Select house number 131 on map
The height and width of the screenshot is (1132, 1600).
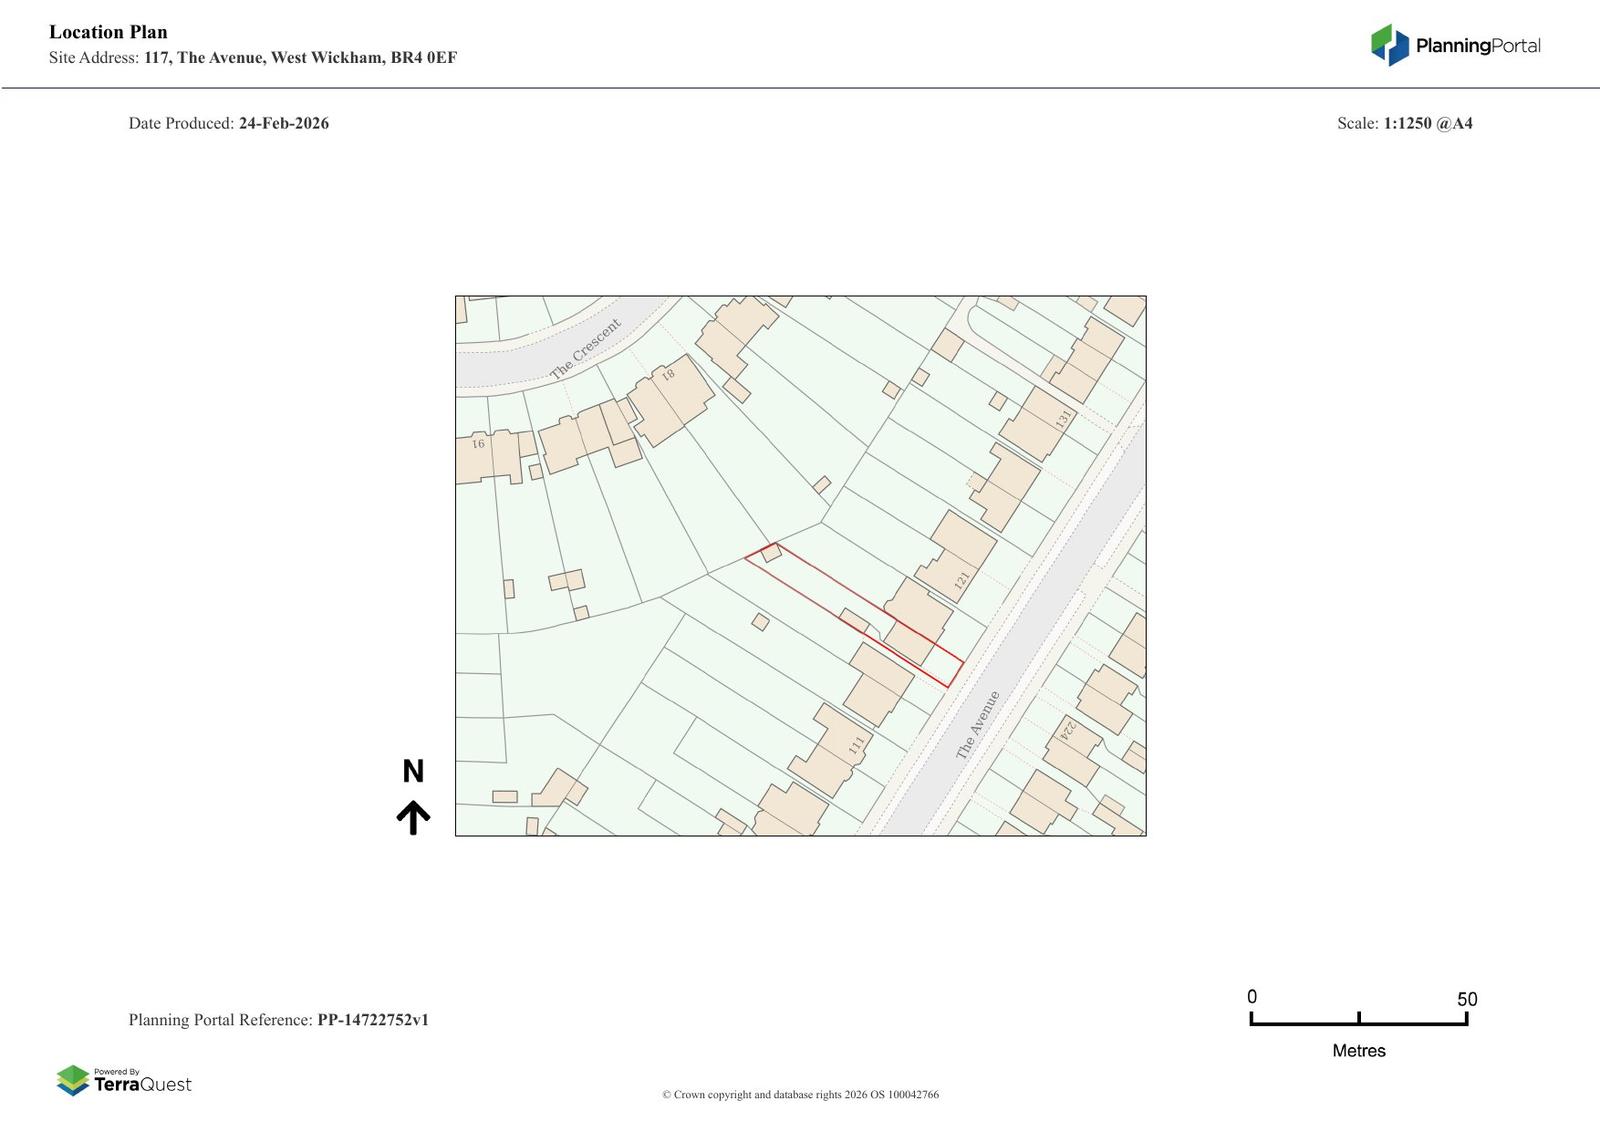[1063, 419]
